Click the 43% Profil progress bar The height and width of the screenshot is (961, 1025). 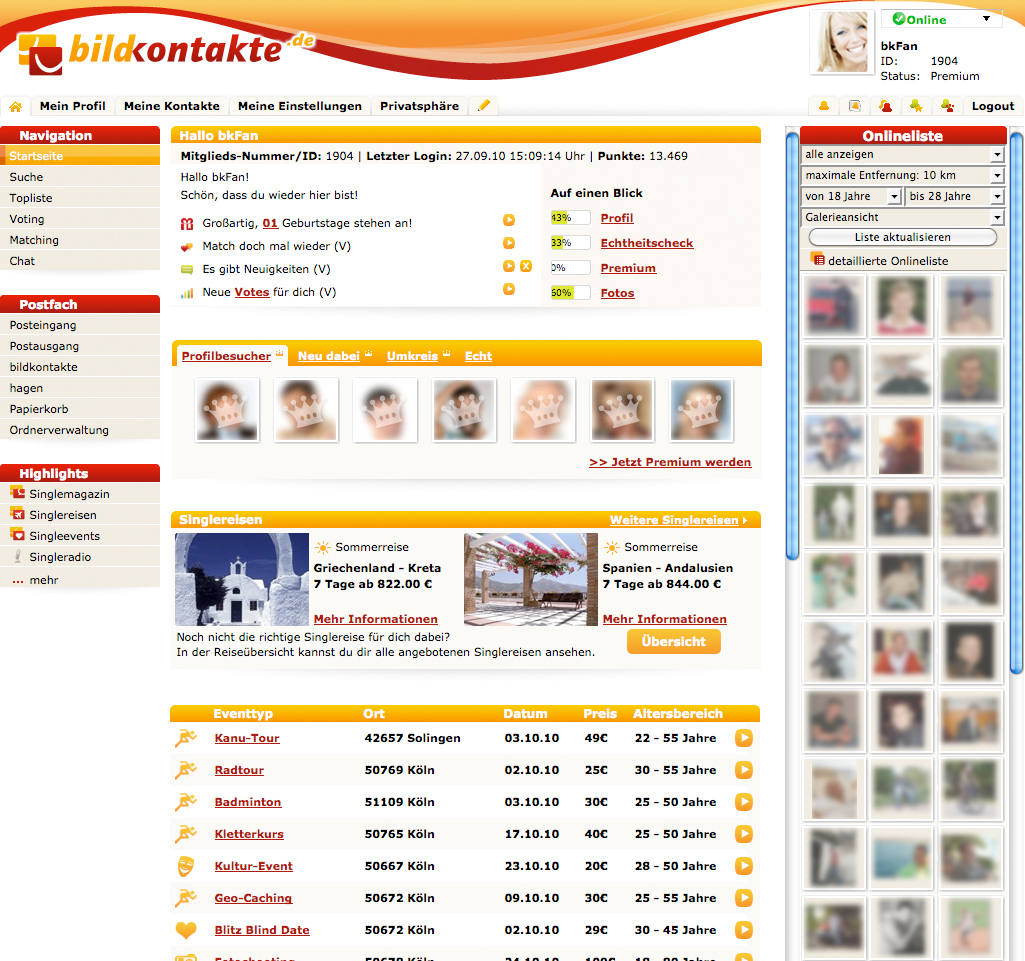(571, 218)
